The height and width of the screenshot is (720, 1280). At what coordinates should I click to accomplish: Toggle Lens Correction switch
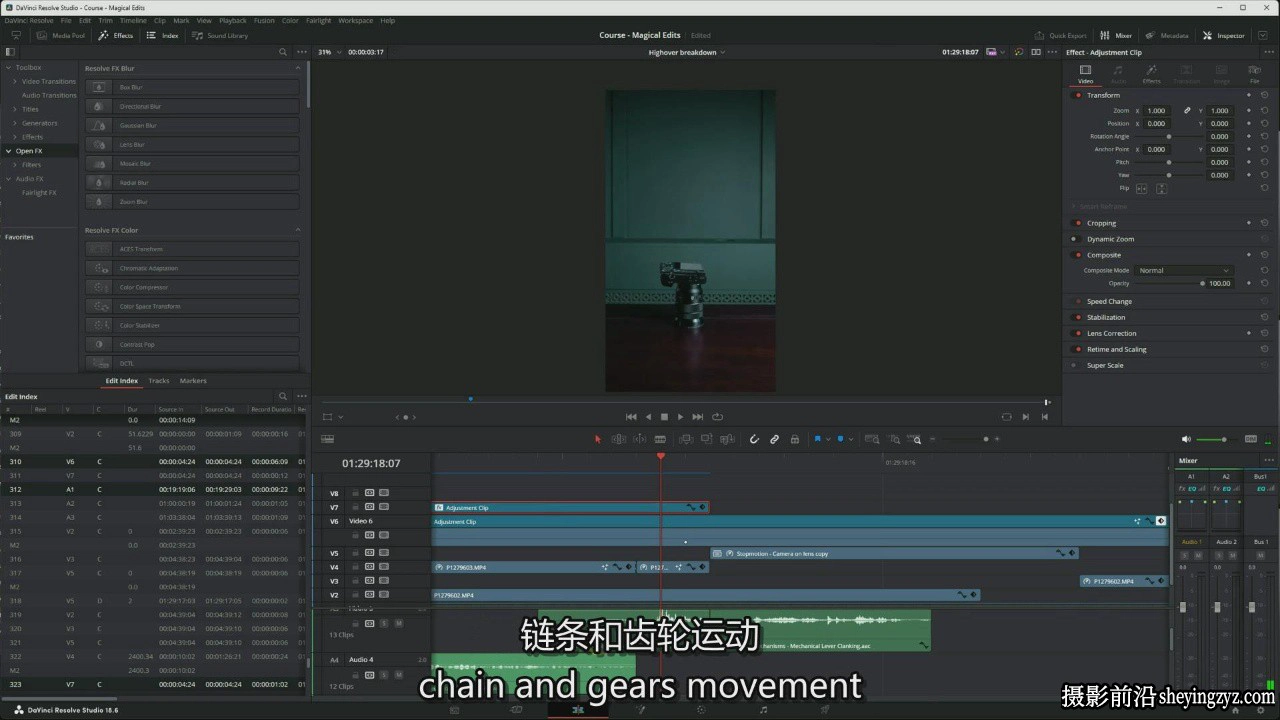tap(1077, 333)
